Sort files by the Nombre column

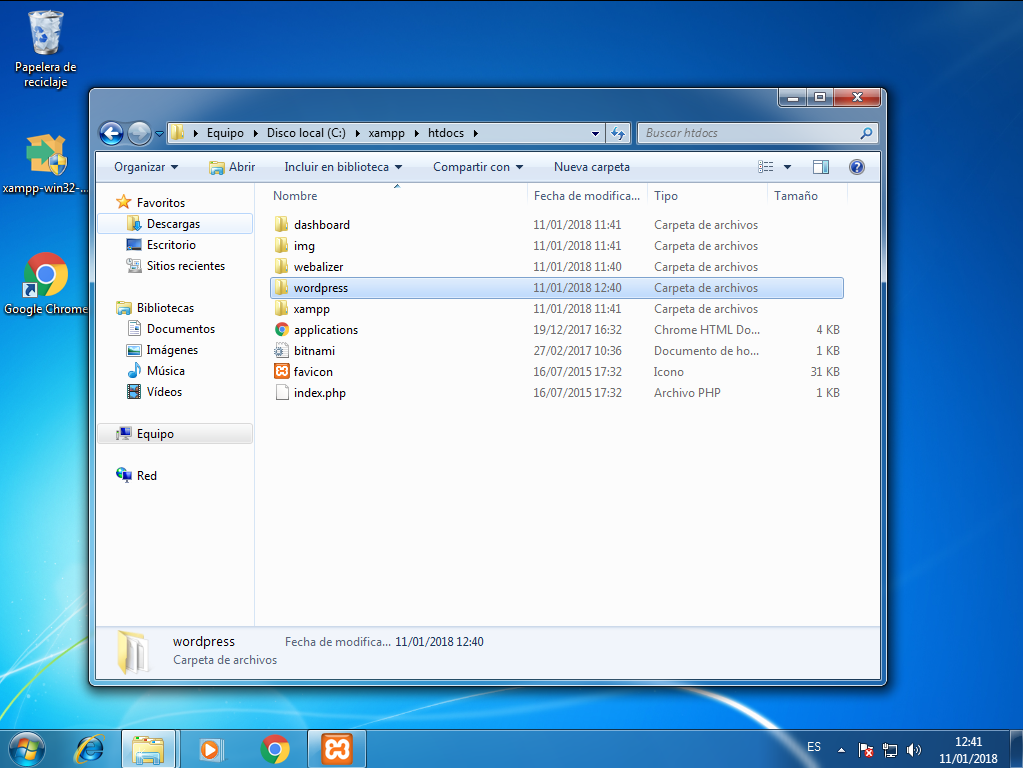click(294, 196)
